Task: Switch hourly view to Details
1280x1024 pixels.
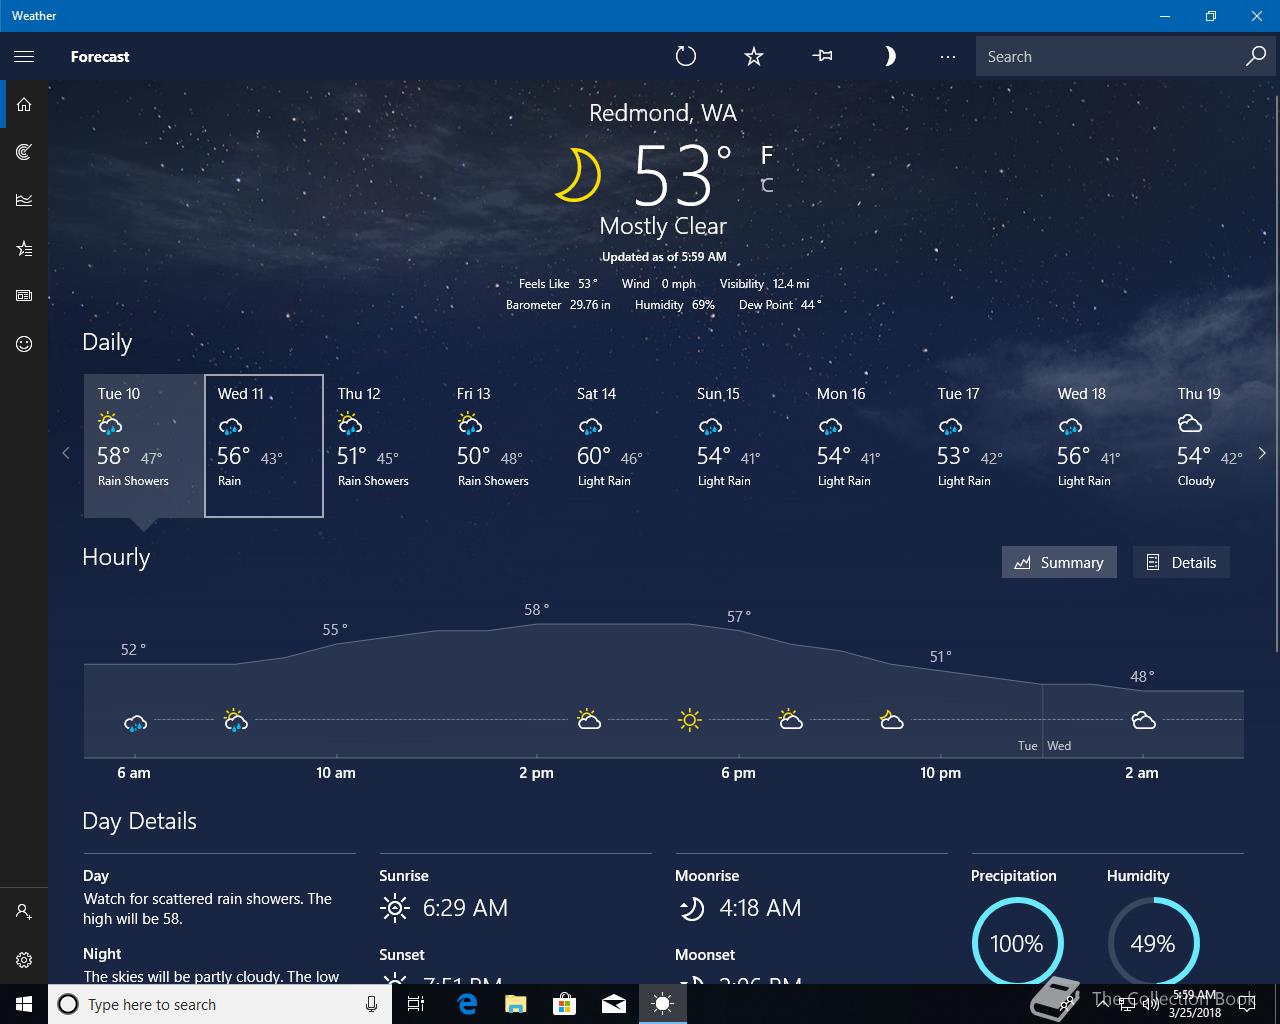Action: tap(1181, 562)
